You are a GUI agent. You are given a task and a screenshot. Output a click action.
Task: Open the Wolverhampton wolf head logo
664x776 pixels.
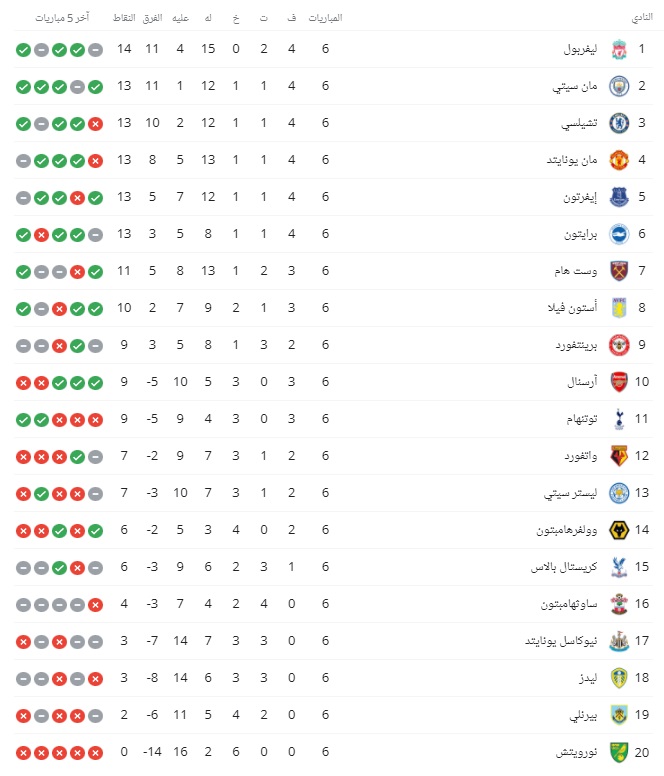[619, 530]
